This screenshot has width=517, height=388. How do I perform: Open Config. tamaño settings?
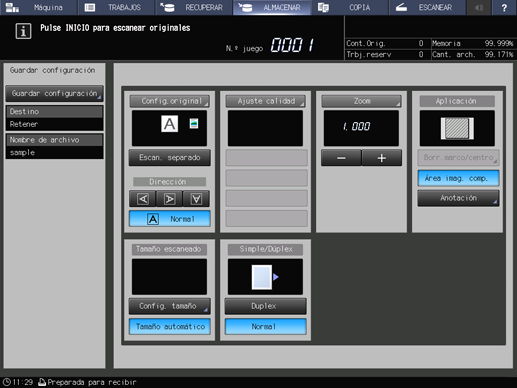tap(170, 306)
